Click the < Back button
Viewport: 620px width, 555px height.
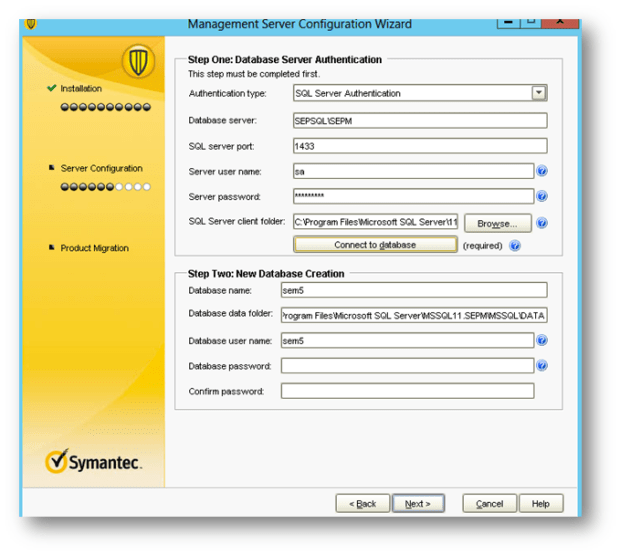point(362,503)
